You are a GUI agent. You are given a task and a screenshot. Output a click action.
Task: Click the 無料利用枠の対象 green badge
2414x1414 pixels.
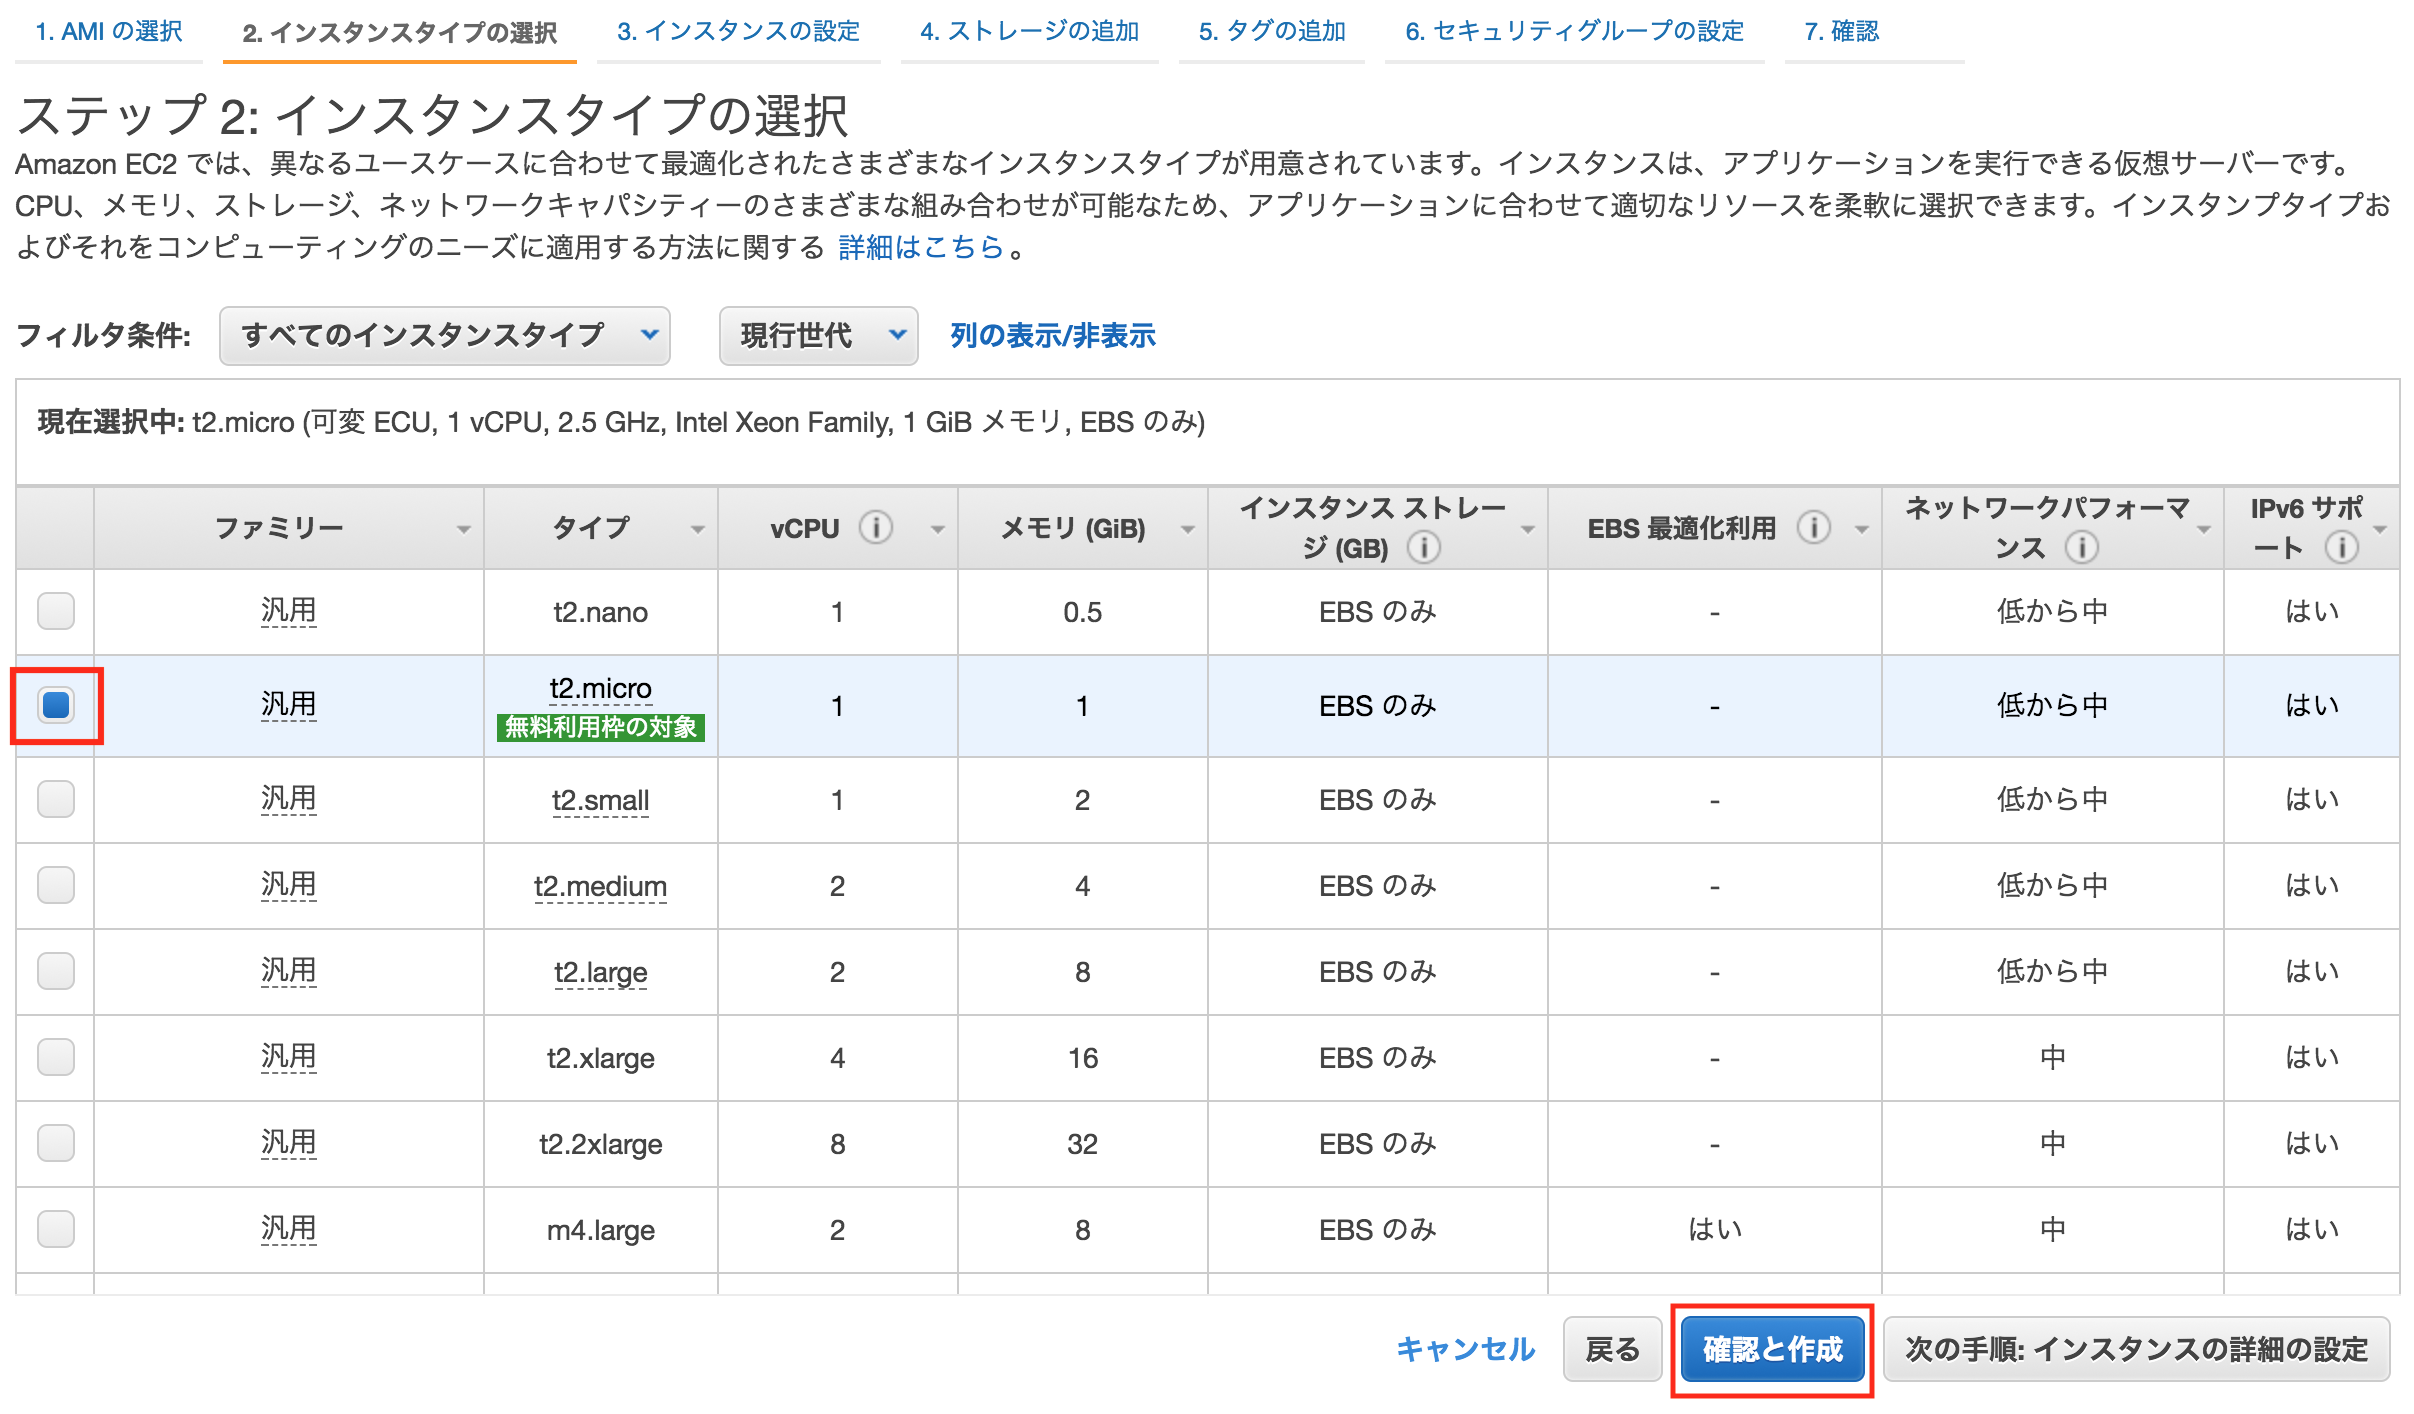point(601,727)
